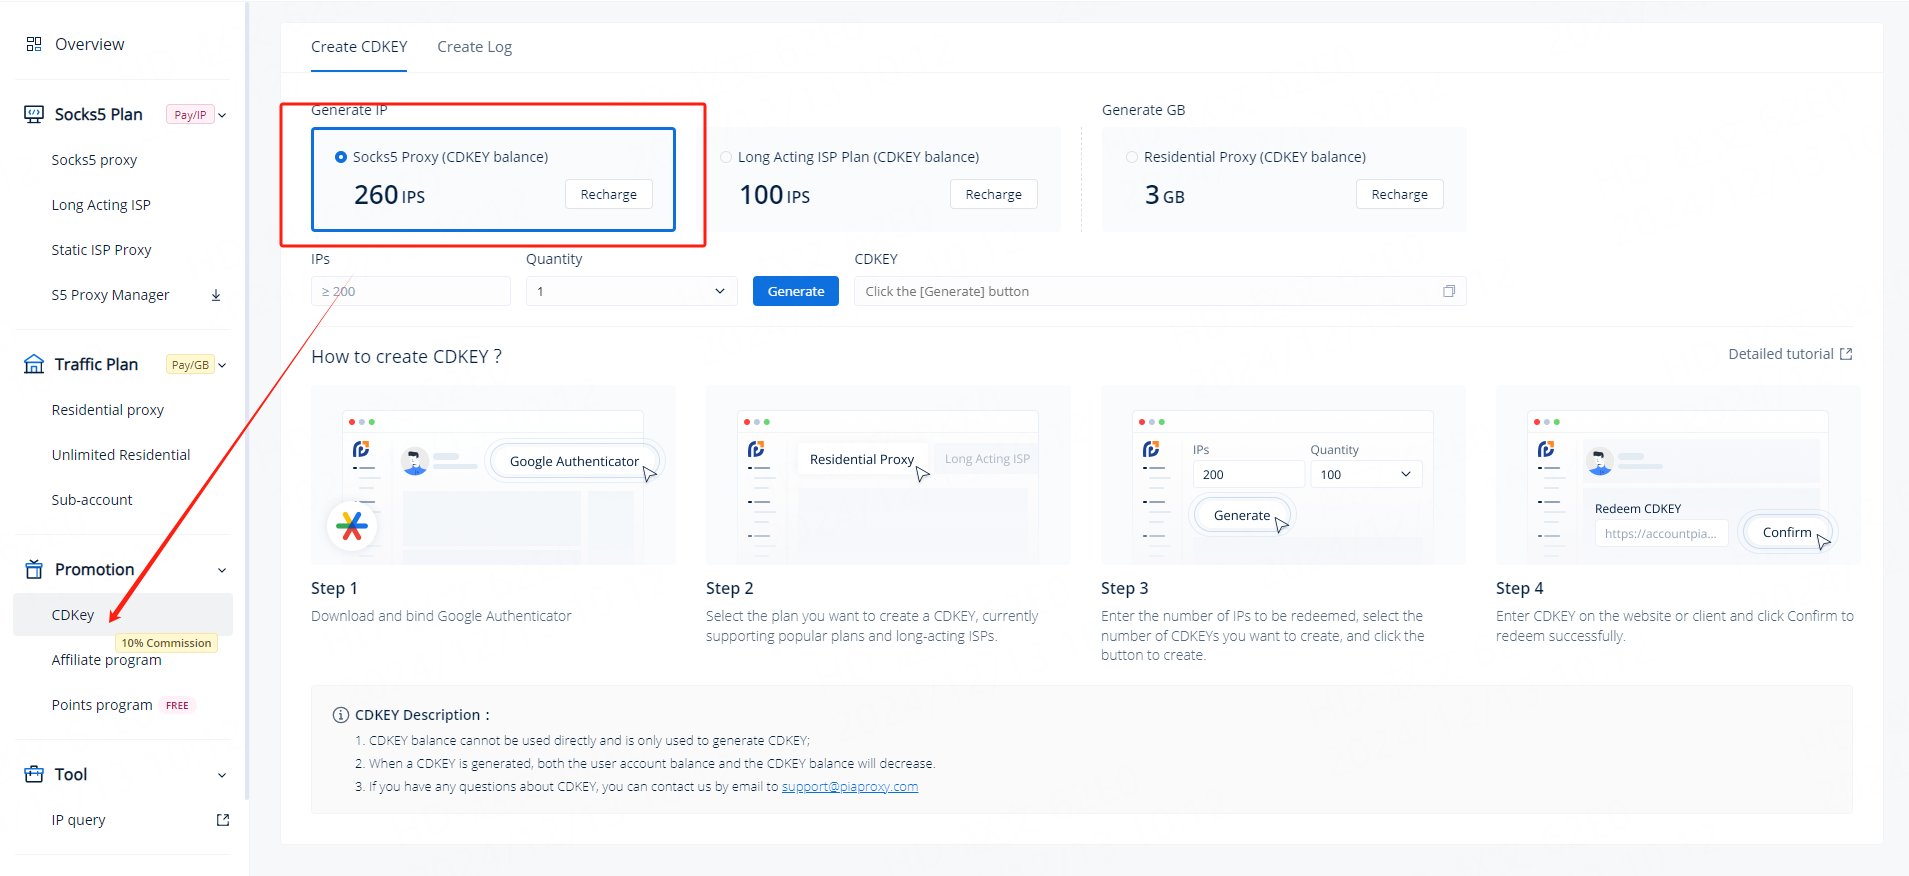The width and height of the screenshot is (1909, 876).
Task: Click the Socks5 Plan monitor icon
Action: [x=34, y=114]
